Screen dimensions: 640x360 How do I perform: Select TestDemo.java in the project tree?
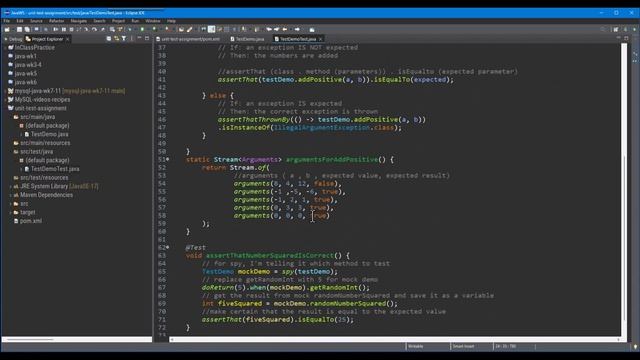coord(49,134)
